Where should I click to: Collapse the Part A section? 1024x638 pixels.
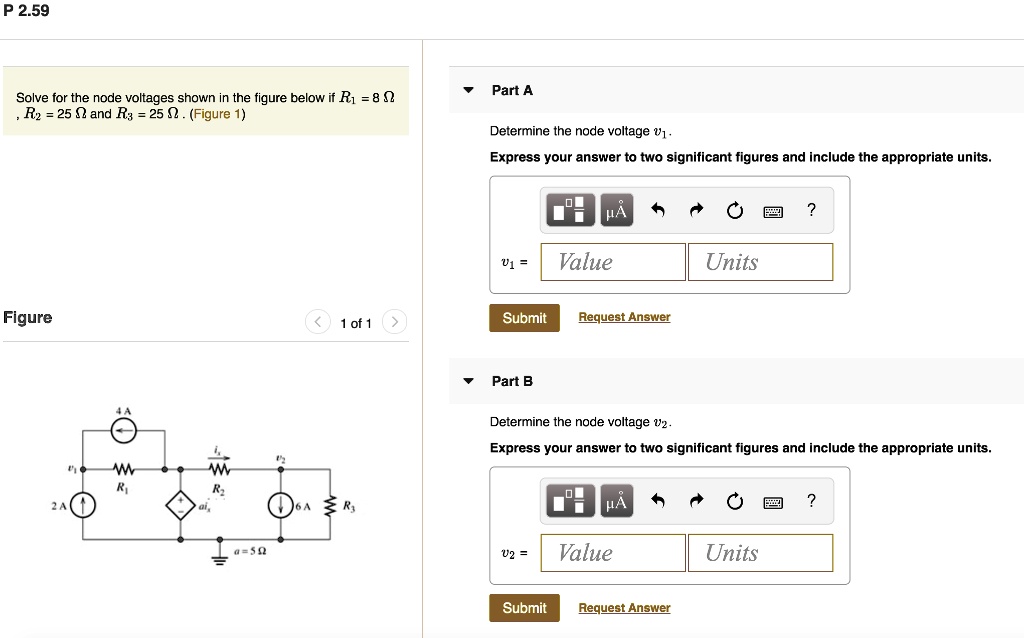click(x=468, y=89)
